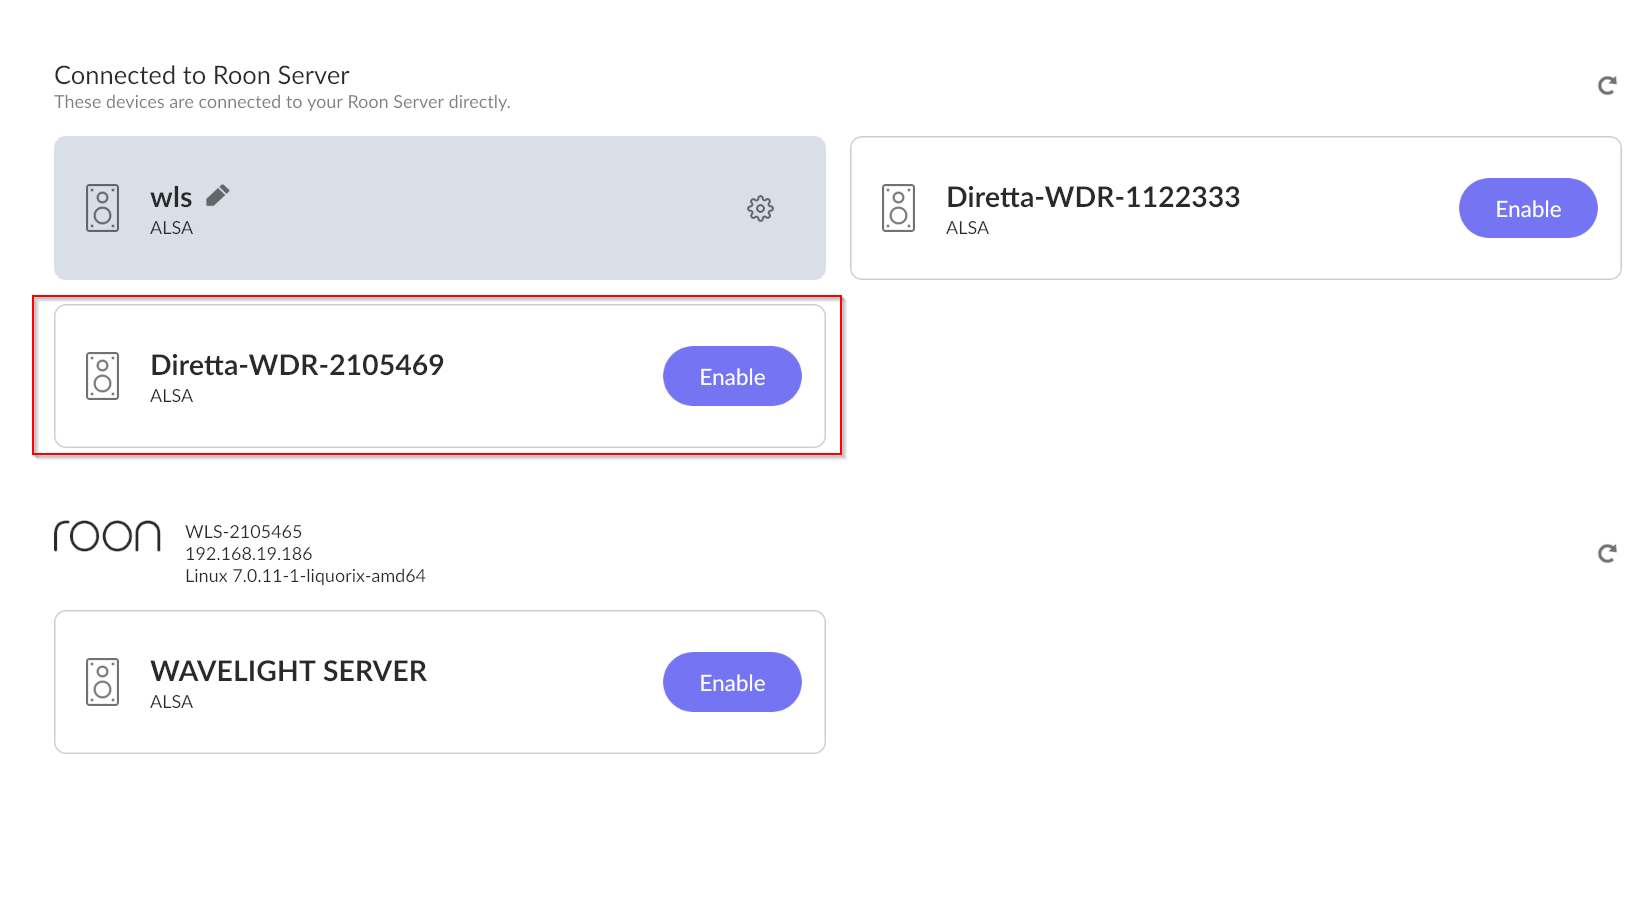Click the speaker icon on the wls card
The height and width of the screenshot is (897, 1650).
102,208
